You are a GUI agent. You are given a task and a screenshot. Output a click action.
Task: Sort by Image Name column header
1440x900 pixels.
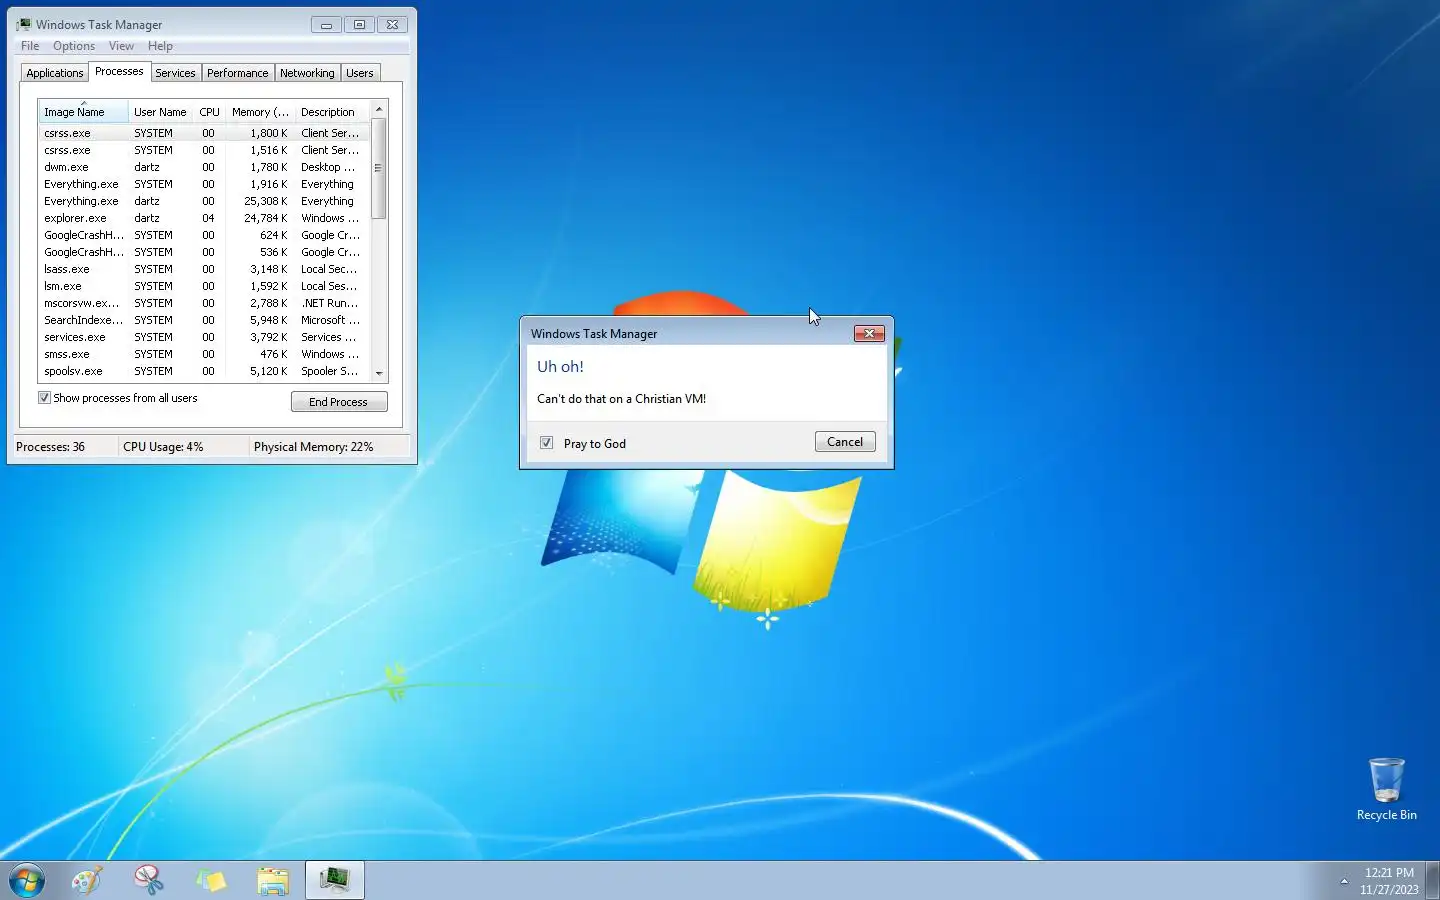pos(83,112)
